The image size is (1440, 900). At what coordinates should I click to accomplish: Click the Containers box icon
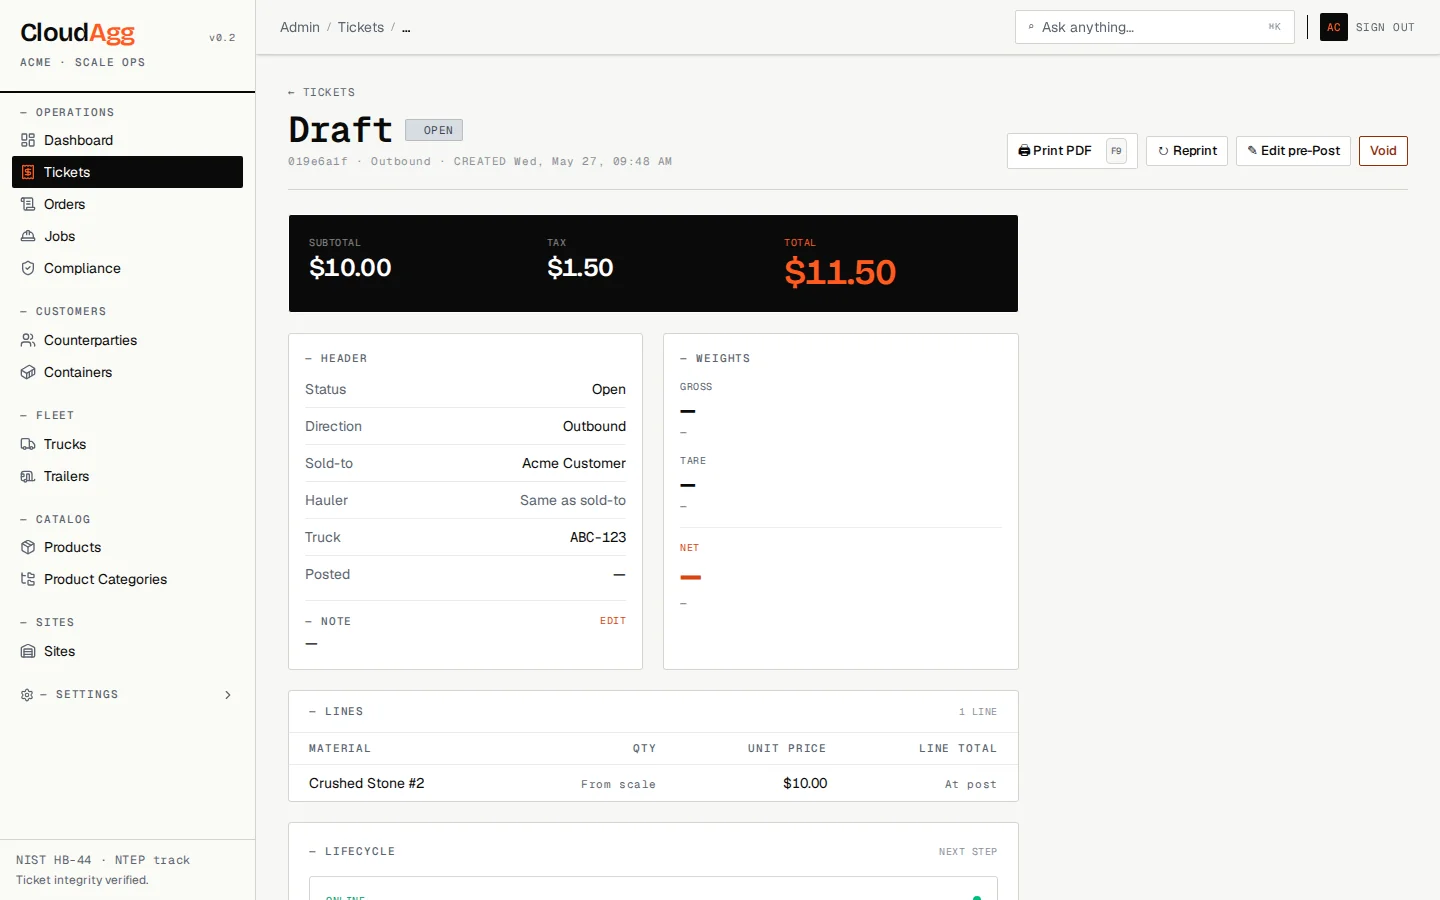pyautogui.click(x=28, y=372)
